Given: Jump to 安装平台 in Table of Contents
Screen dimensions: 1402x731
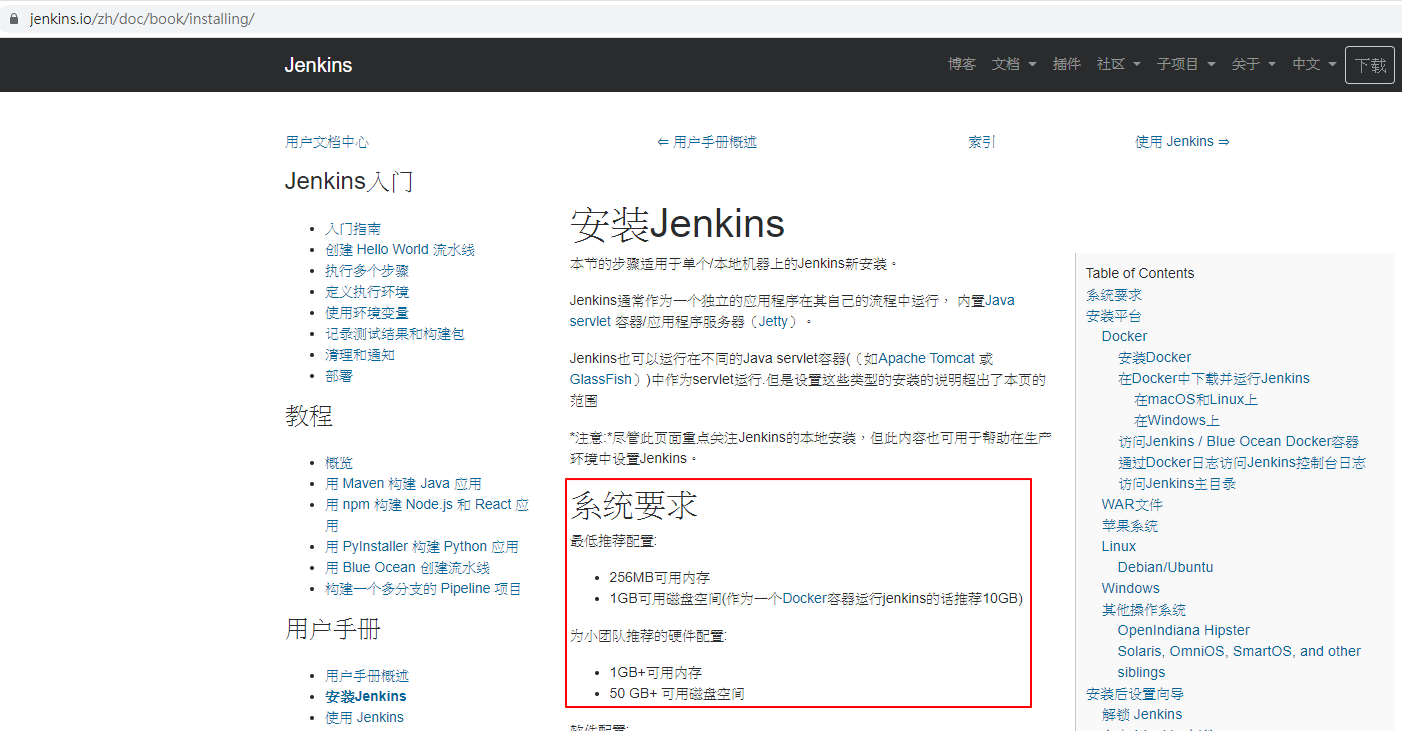Looking at the screenshot, I should (1114, 316).
